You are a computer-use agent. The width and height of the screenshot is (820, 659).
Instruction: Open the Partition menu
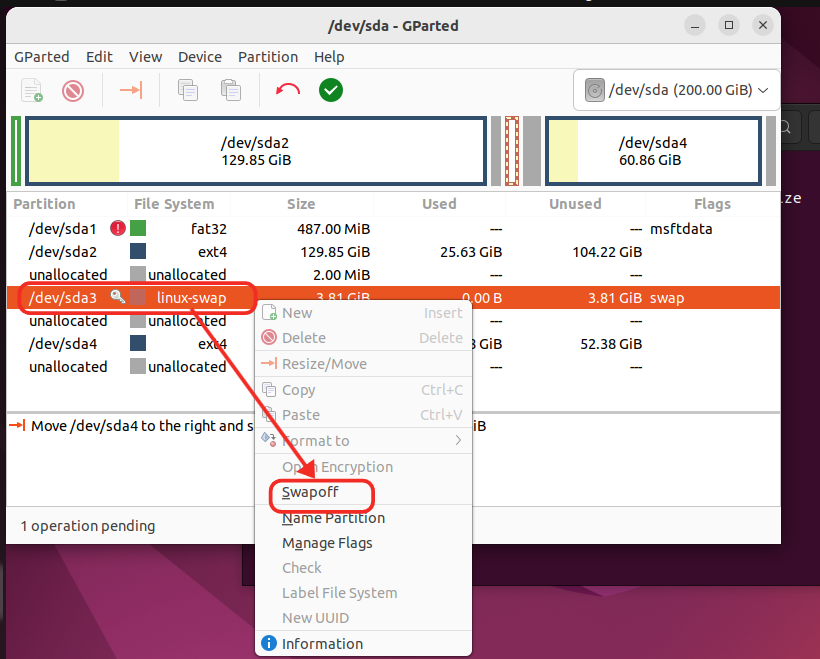pos(268,56)
